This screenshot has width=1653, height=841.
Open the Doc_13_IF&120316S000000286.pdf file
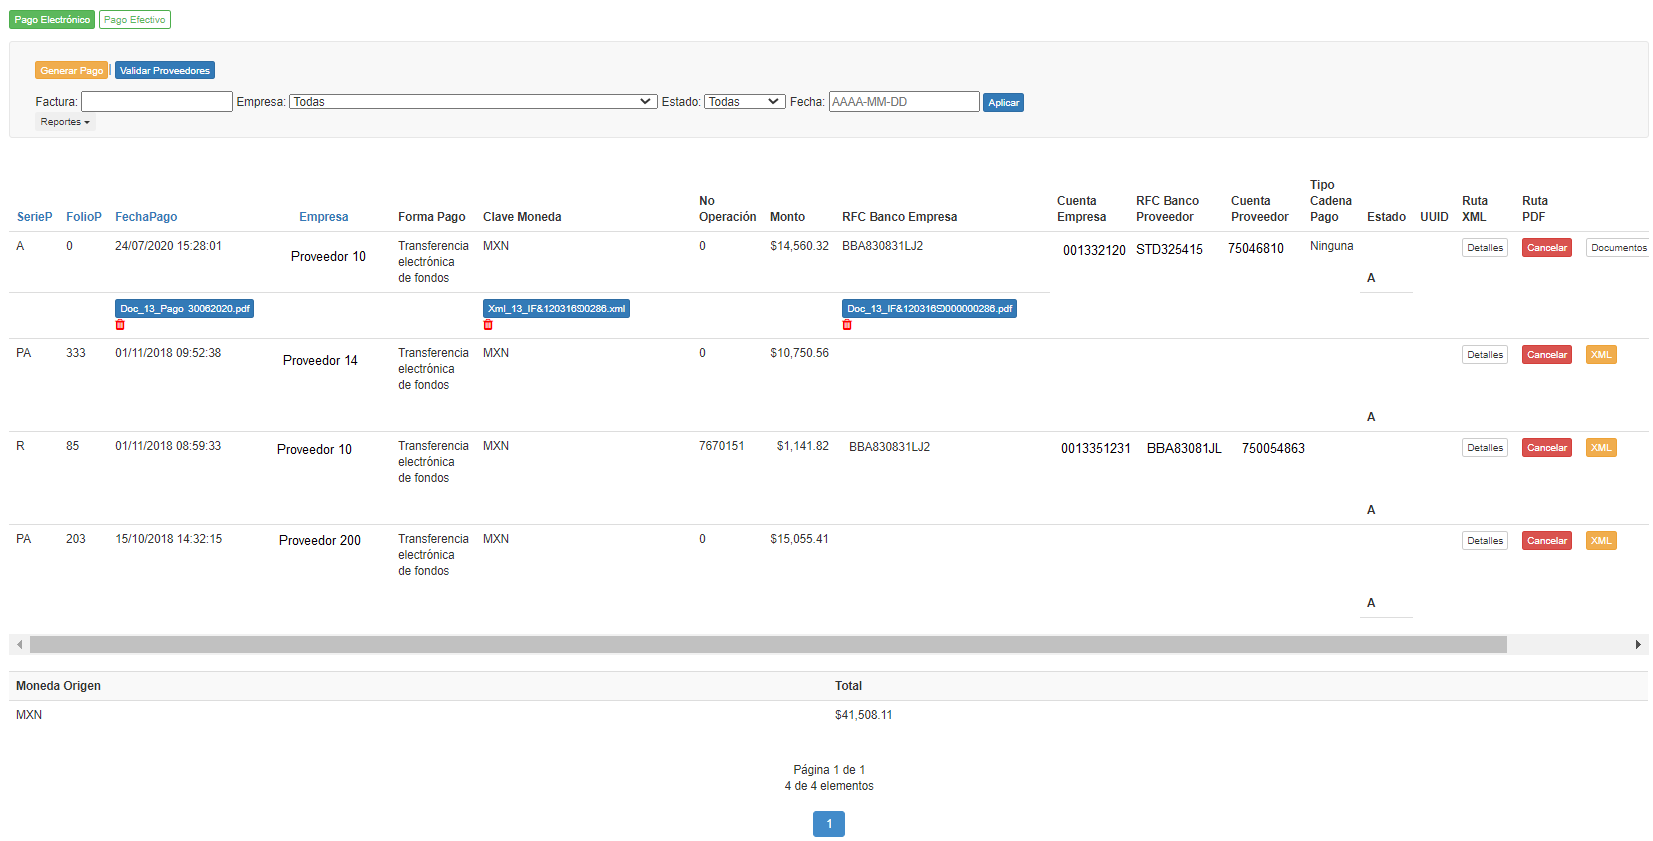point(929,309)
